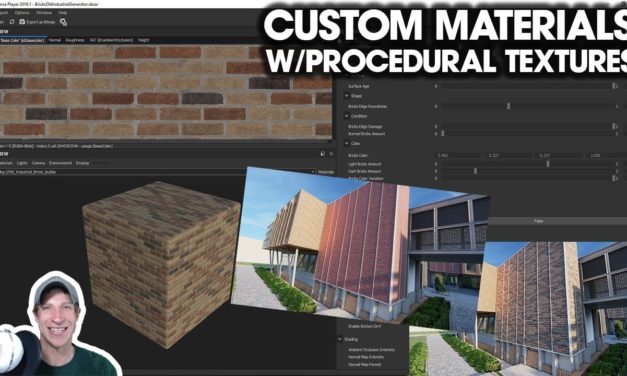The image size is (627, 376).
Task: Open the 3D view Lights menu
Action: (22, 163)
